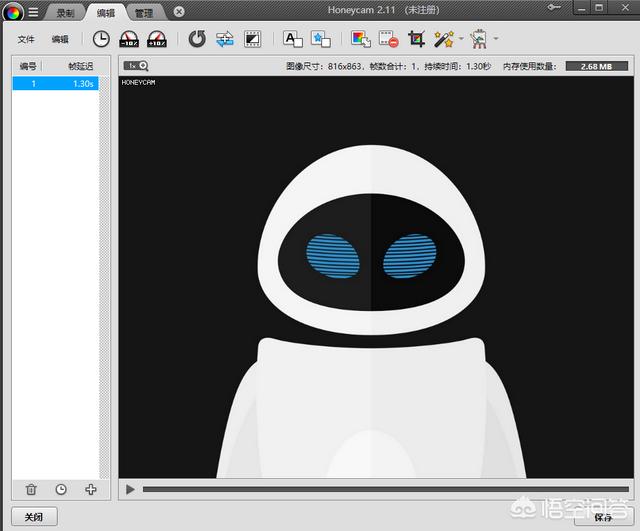
Task: Select the crop tool icon
Action: click(x=417, y=39)
